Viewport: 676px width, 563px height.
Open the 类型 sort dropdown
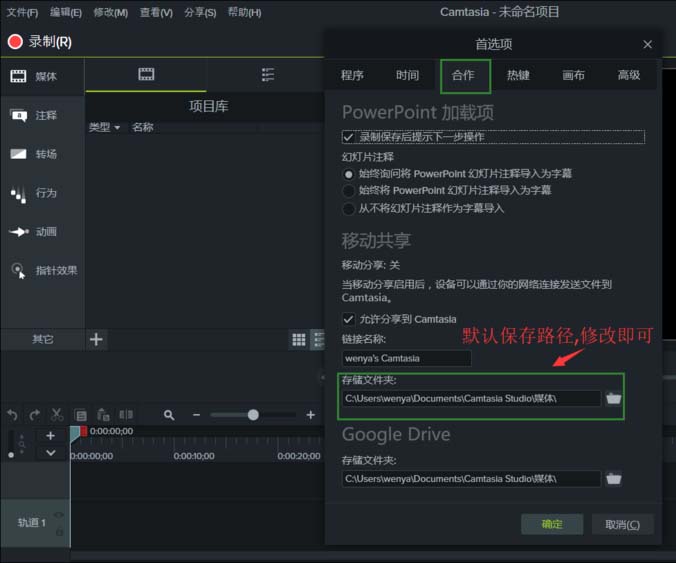(104, 127)
